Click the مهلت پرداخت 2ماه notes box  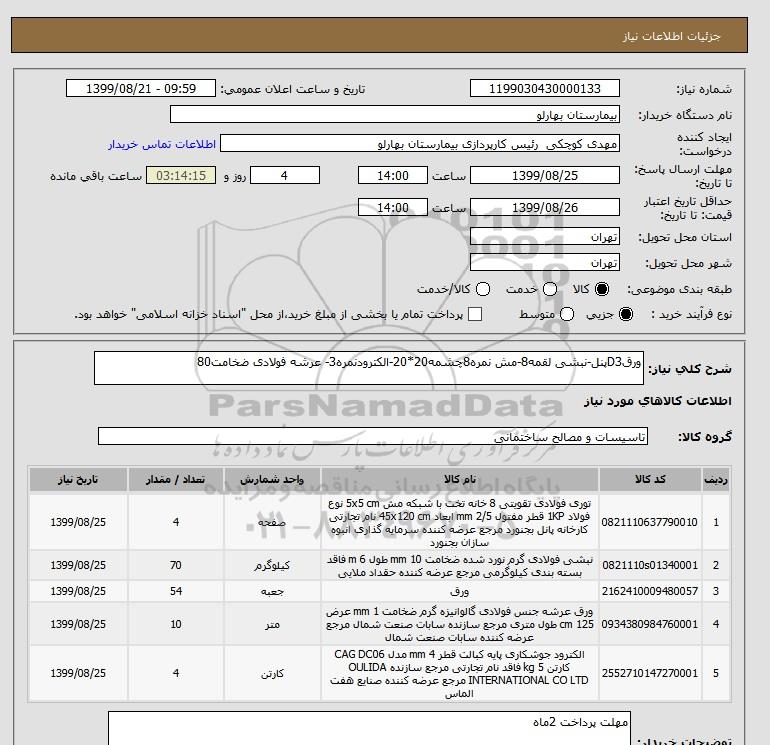(x=369, y=728)
